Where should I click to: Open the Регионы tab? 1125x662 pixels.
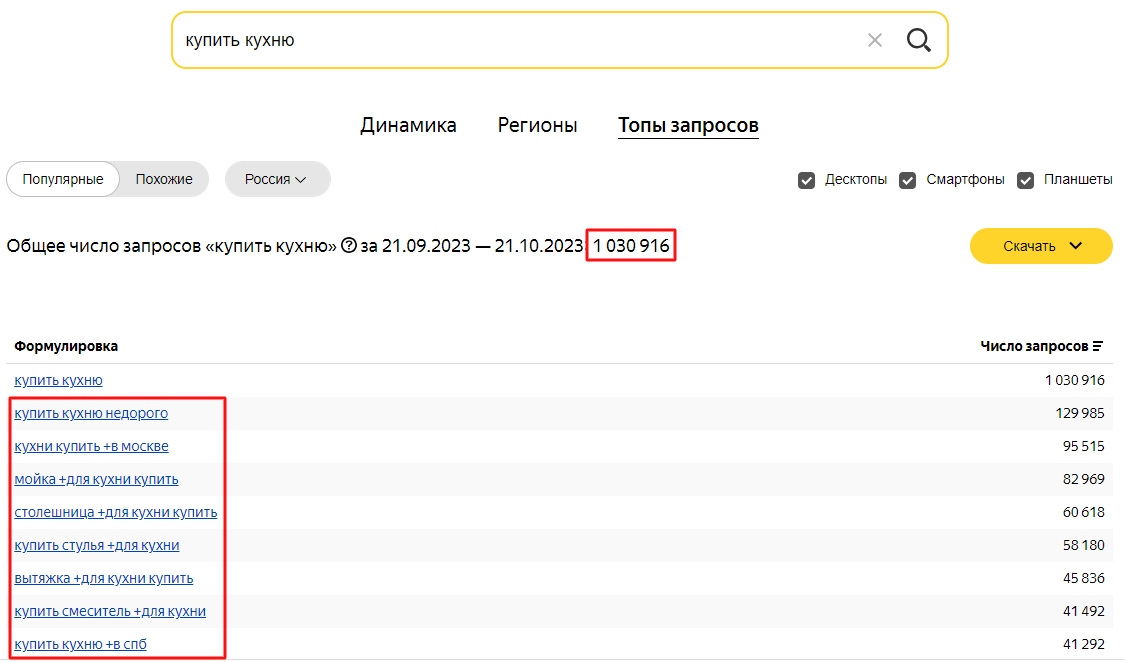[537, 126]
